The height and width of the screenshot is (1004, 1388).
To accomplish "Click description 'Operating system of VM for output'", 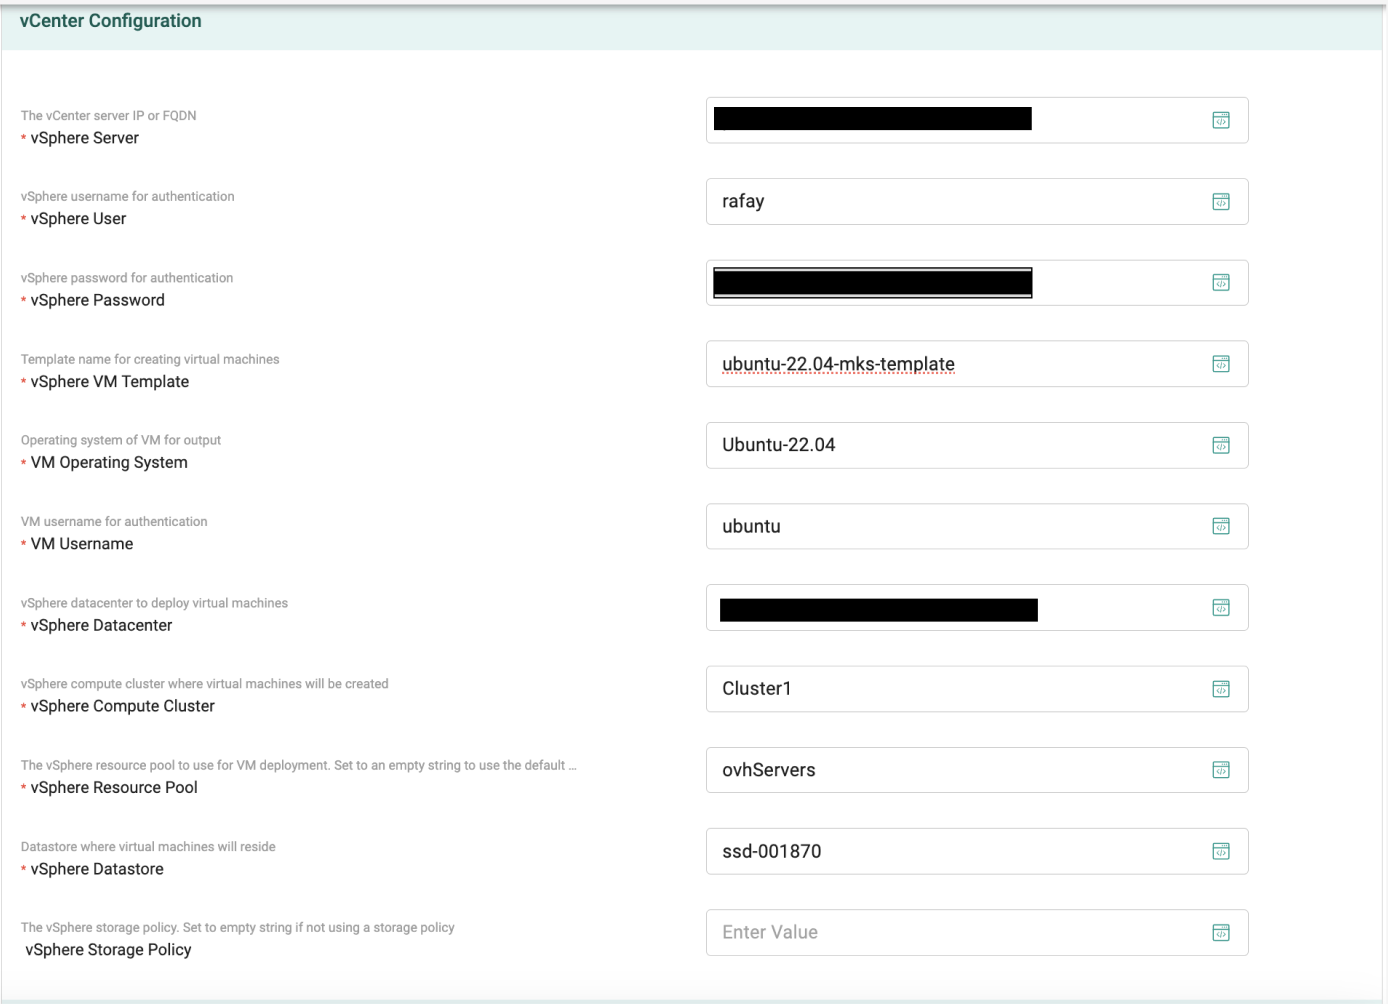I will tap(121, 440).
